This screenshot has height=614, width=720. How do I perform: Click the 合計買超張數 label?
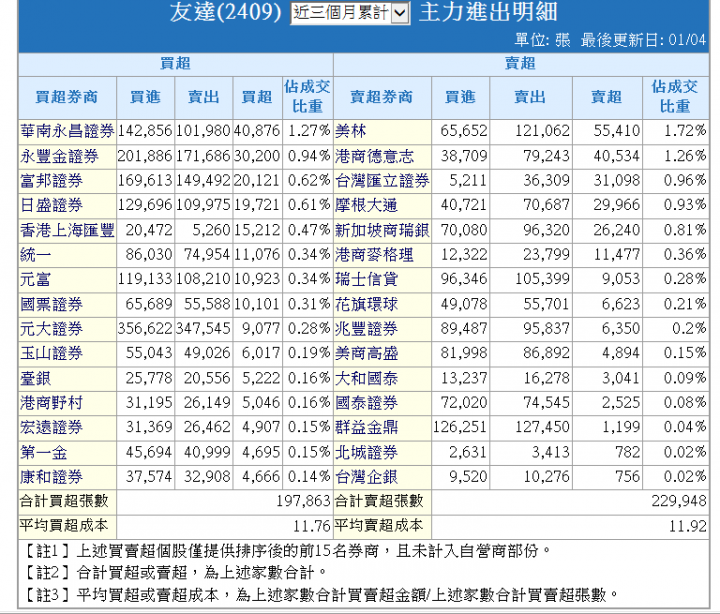(x=64, y=501)
